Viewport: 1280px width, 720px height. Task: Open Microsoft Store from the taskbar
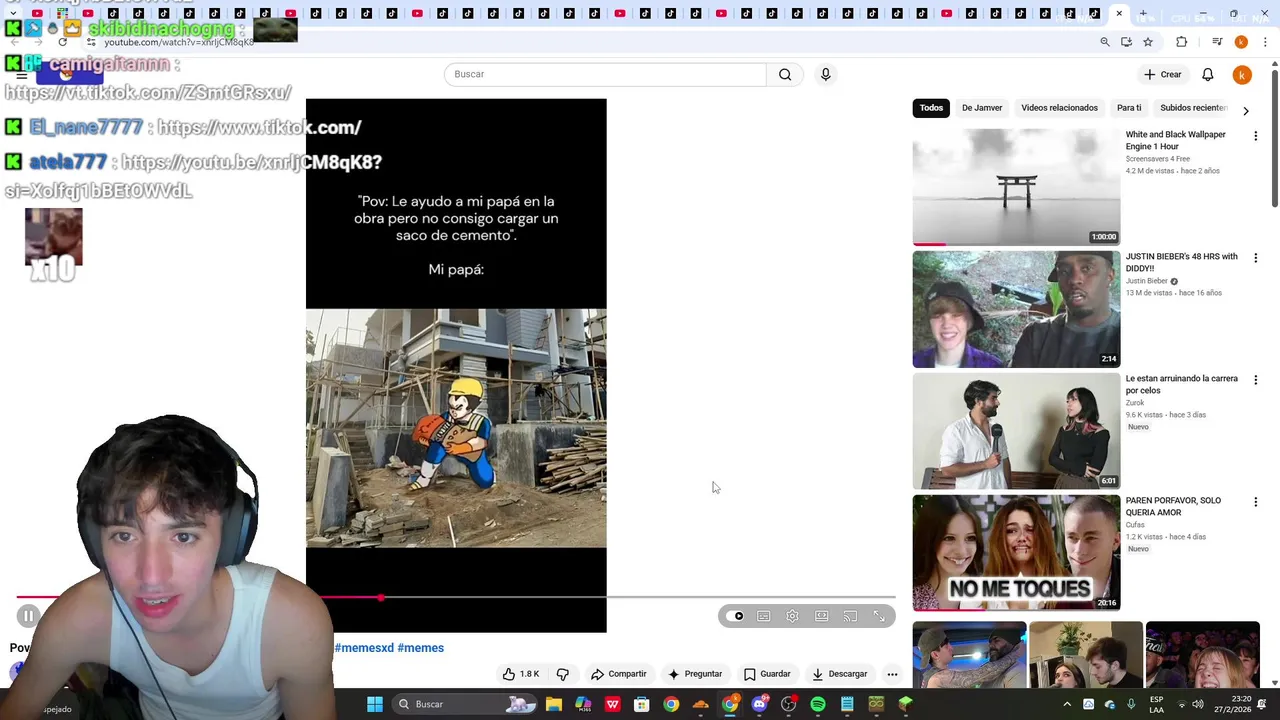(x=642, y=704)
